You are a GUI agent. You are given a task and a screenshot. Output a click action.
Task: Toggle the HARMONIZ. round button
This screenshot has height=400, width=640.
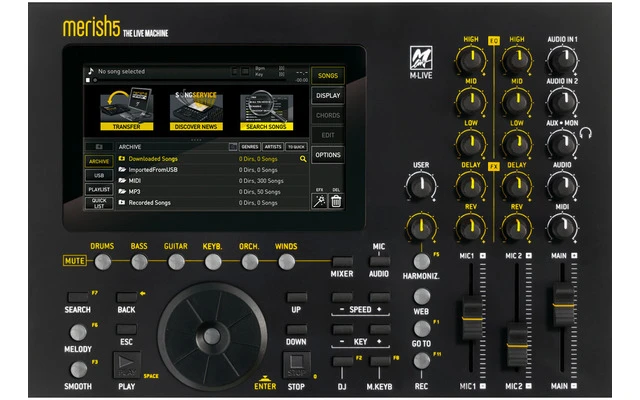coord(422,261)
